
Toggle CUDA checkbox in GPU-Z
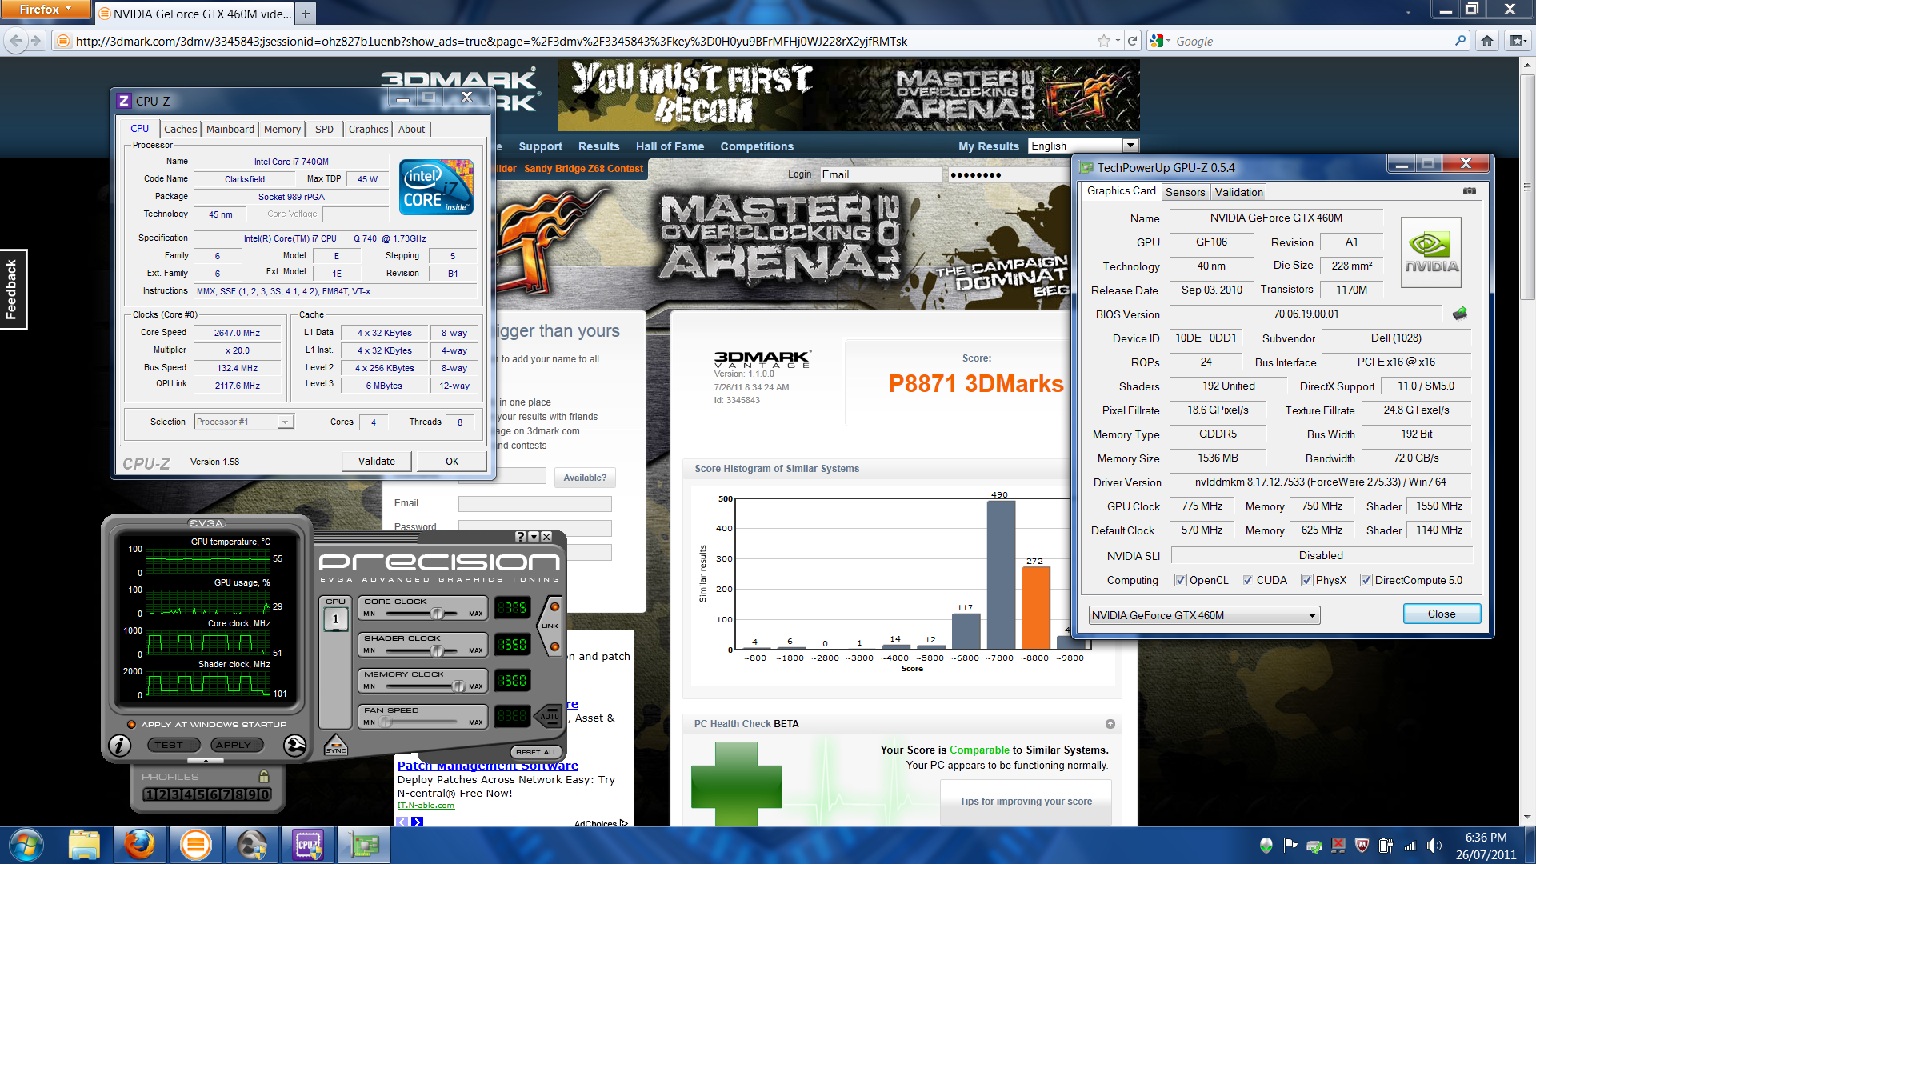coord(1247,580)
